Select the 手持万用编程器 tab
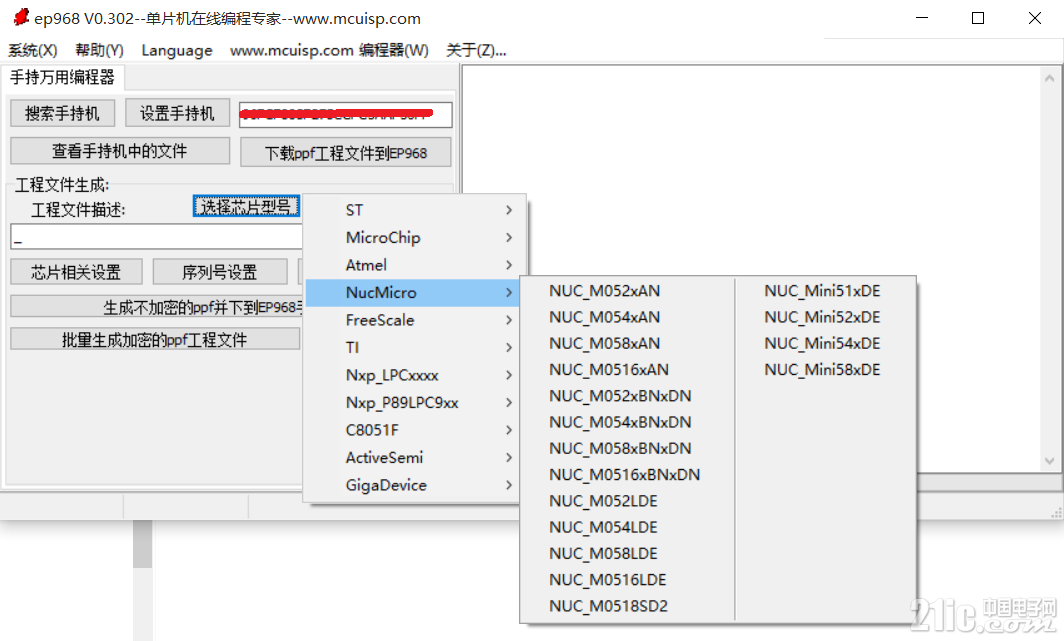The image size is (1064, 641). [62, 77]
